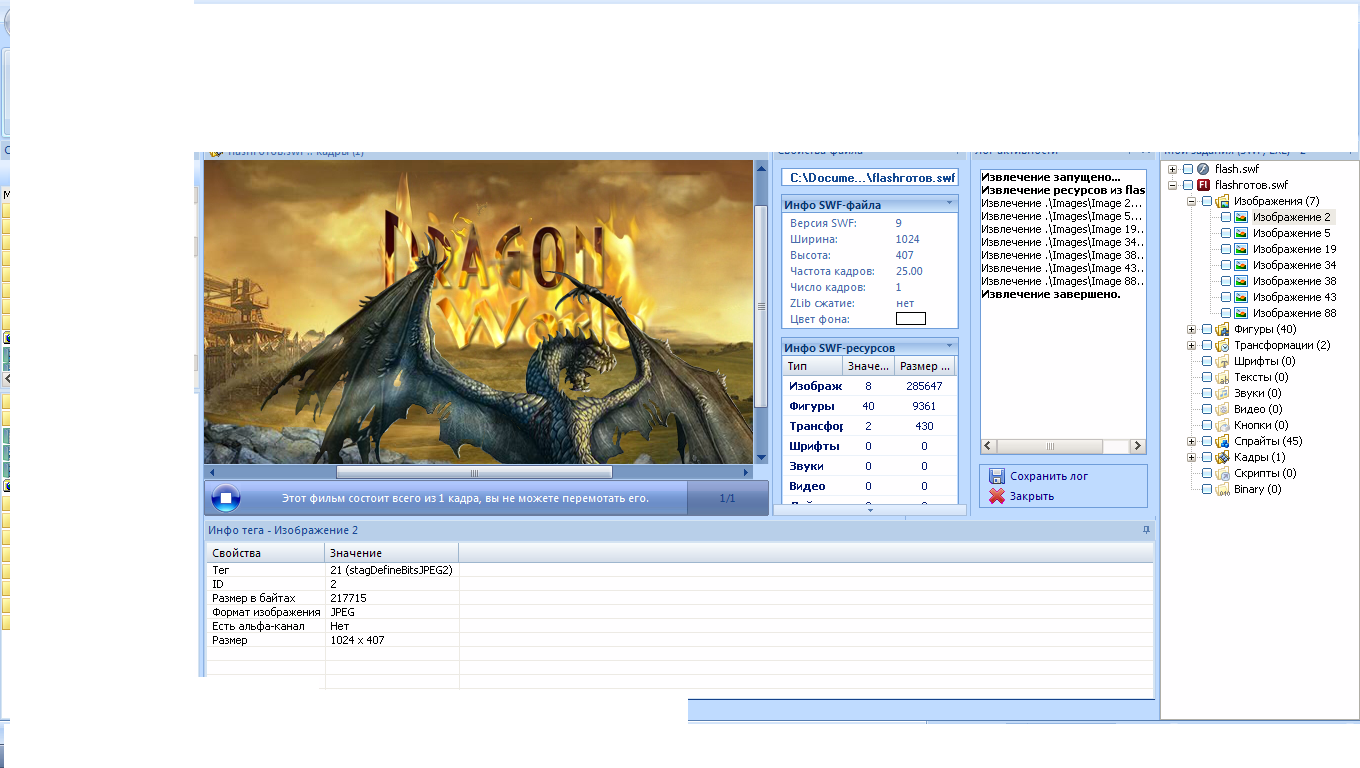Viewport: 1360px width, 768px height.
Task: Click the Кнопки (0) folder icon
Action: (x=1223, y=425)
